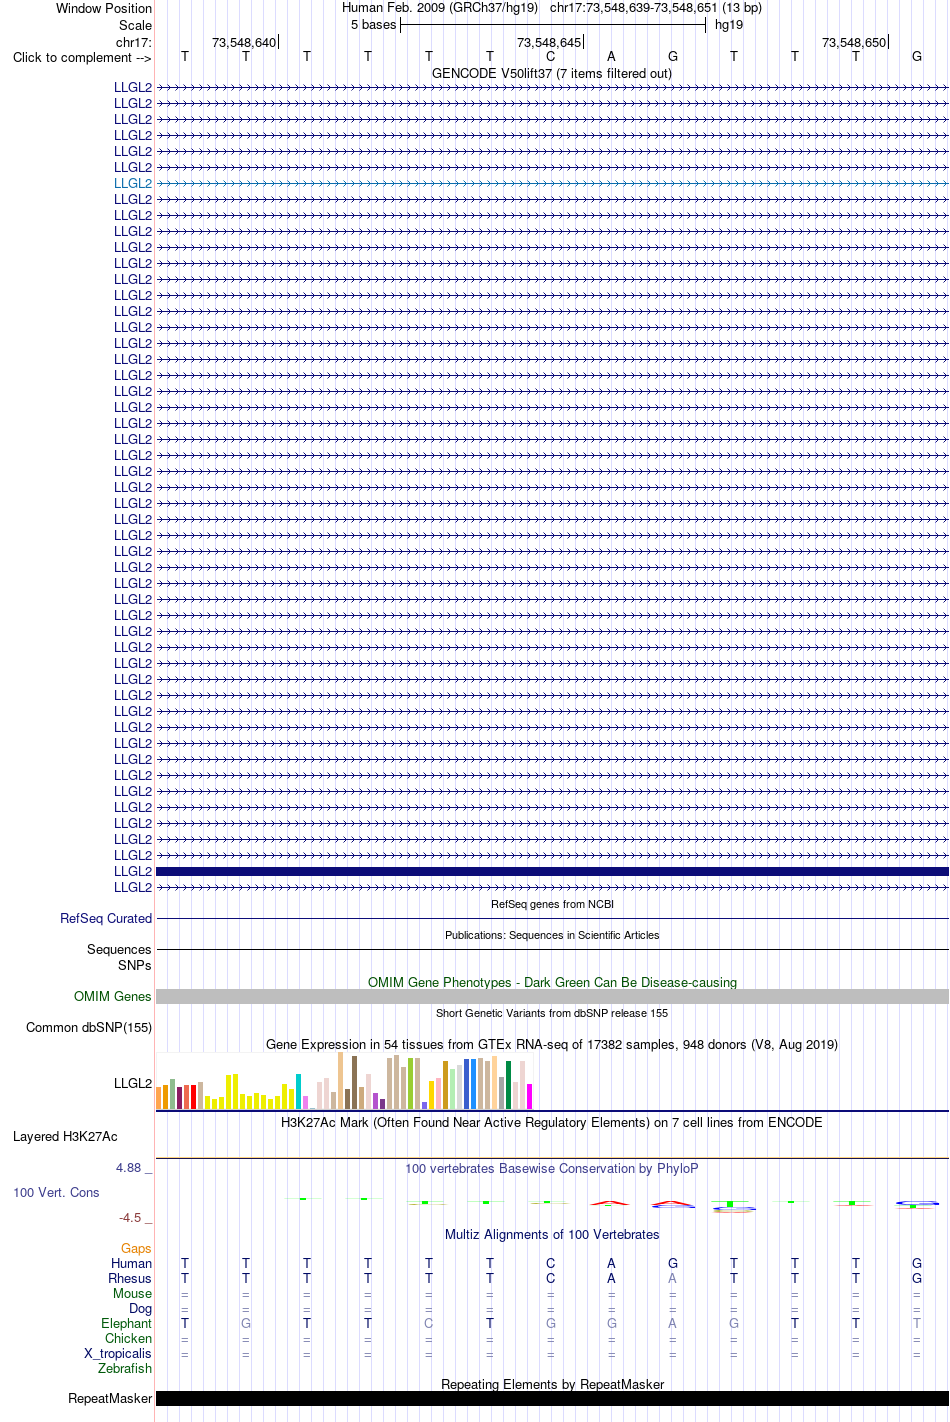Click the 'Click to complement -->' label

pos(82,57)
